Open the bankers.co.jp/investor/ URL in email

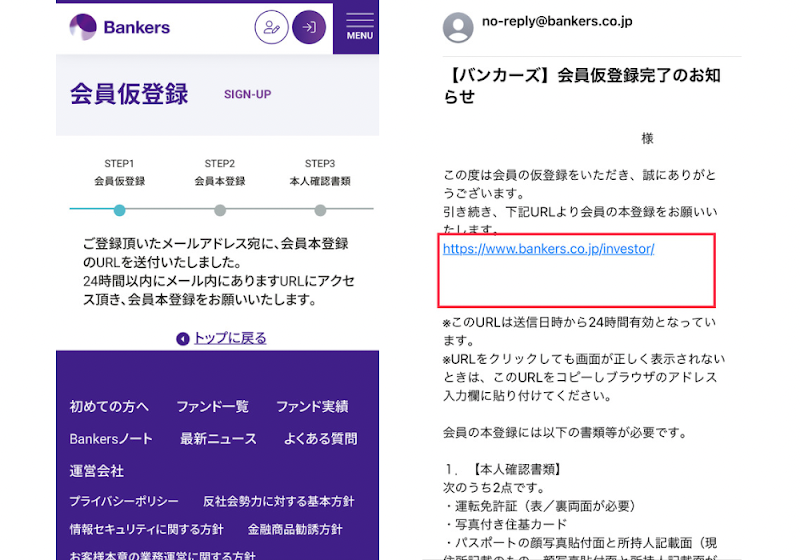click(x=548, y=249)
